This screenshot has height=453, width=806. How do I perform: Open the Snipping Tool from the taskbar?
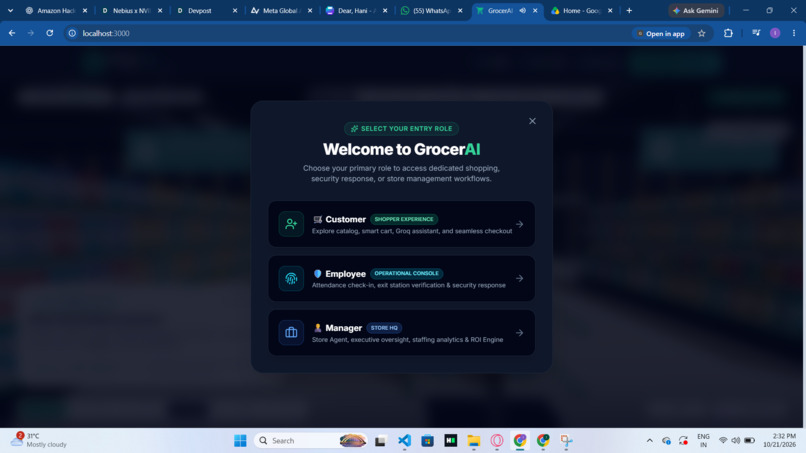(x=566, y=441)
